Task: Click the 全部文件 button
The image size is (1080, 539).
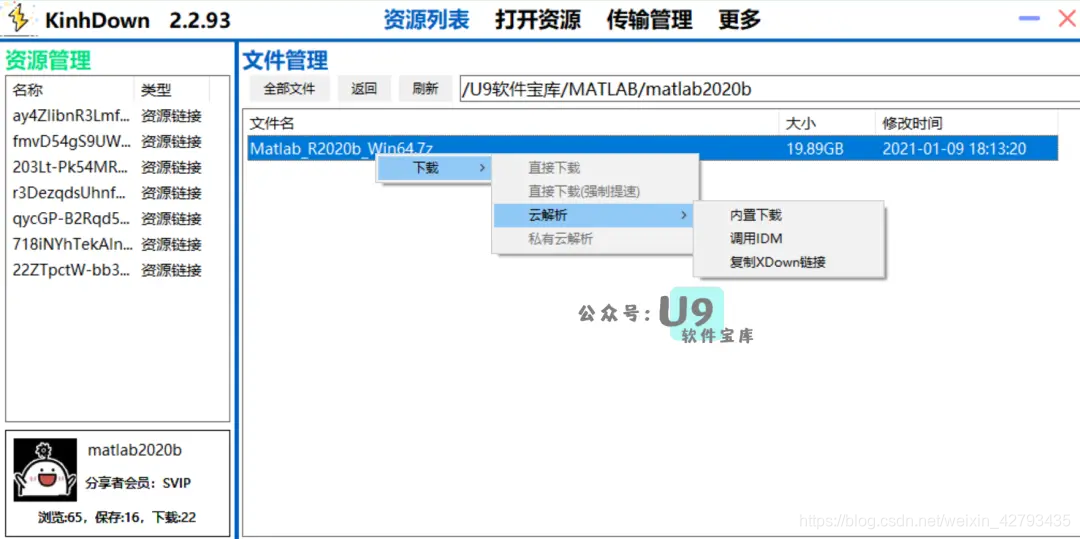Action: click(289, 89)
